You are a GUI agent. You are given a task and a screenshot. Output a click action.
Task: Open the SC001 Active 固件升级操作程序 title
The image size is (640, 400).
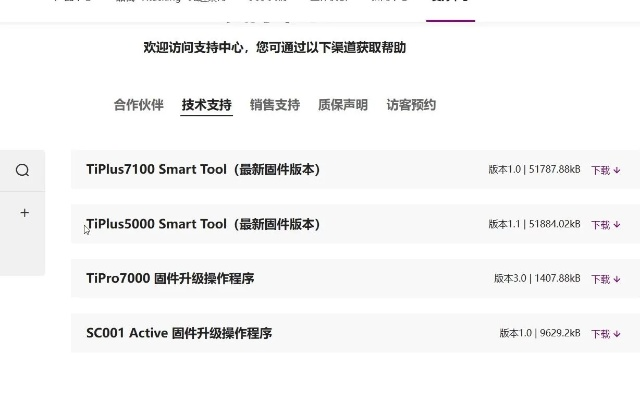179,333
